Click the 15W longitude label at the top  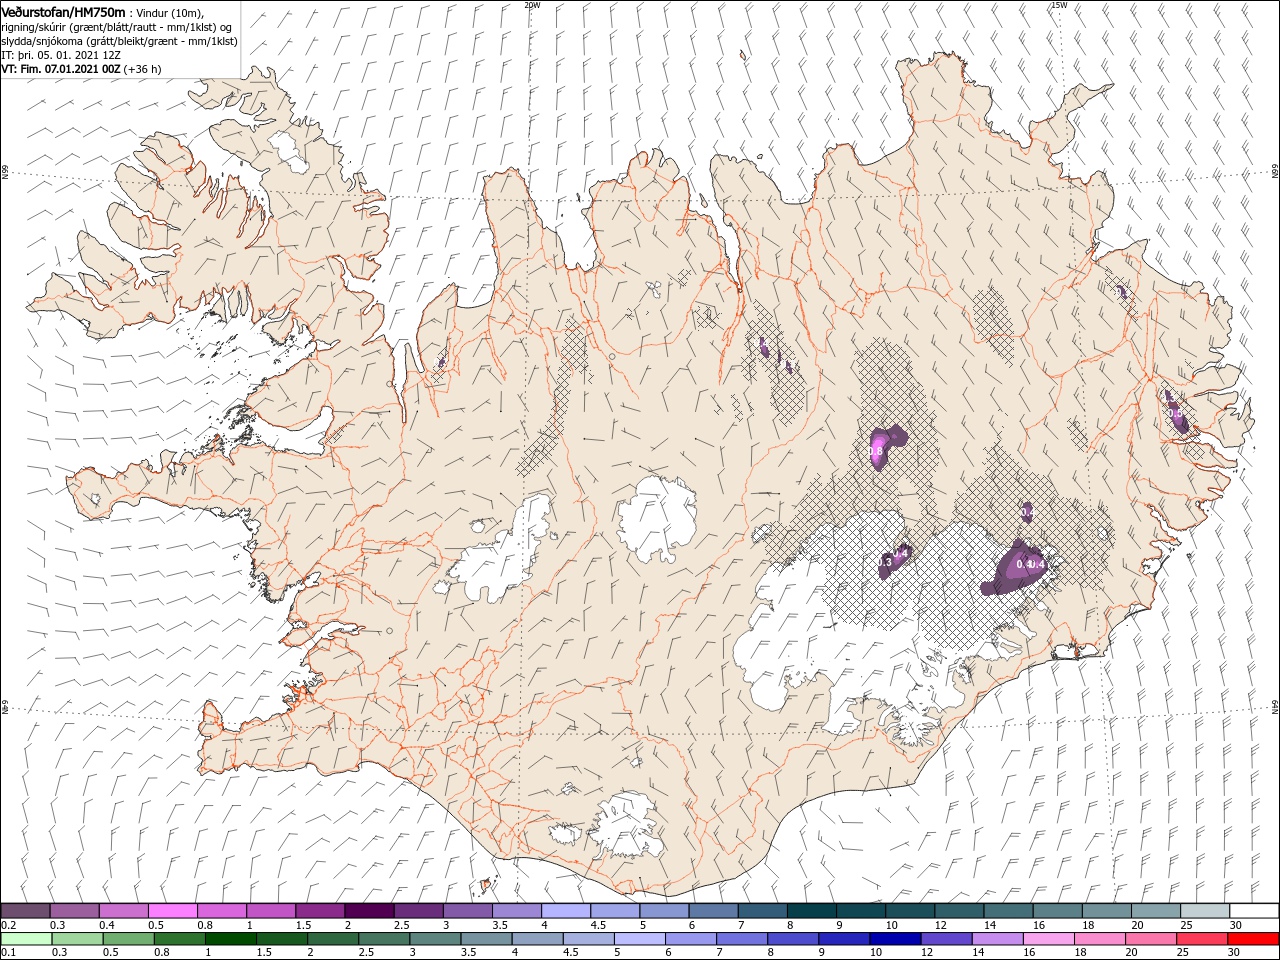pos(1058,4)
